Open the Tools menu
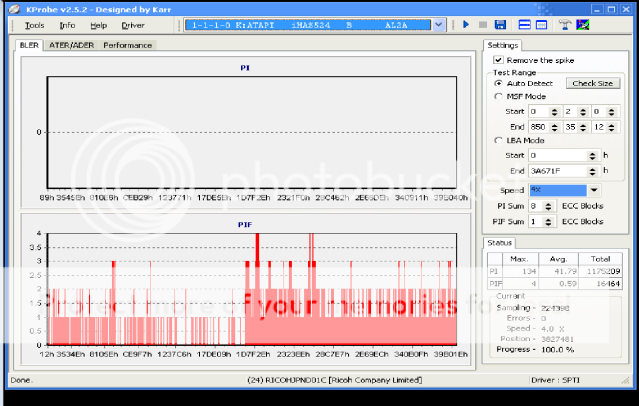 pyautogui.click(x=34, y=24)
